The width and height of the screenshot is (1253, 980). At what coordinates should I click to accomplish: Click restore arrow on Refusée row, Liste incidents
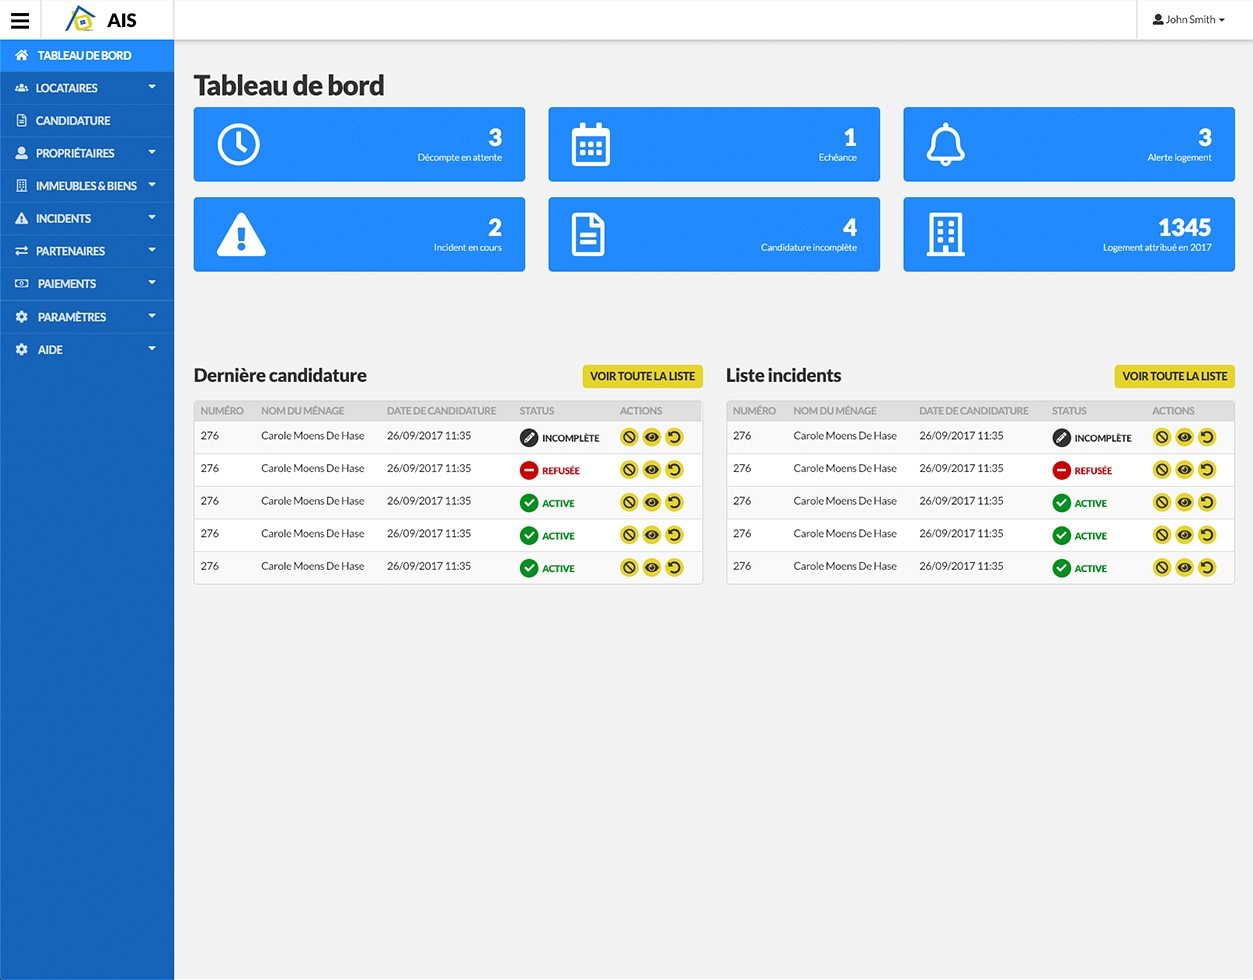1207,470
